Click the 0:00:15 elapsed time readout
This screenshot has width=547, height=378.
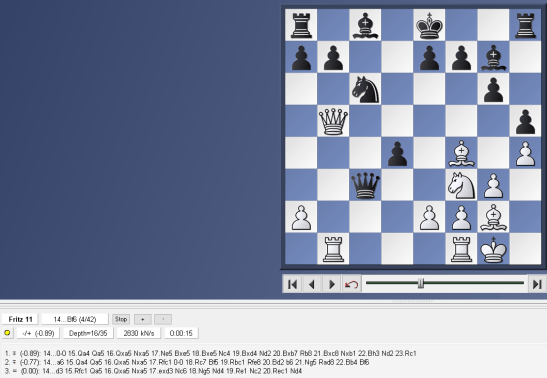tap(181, 333)
